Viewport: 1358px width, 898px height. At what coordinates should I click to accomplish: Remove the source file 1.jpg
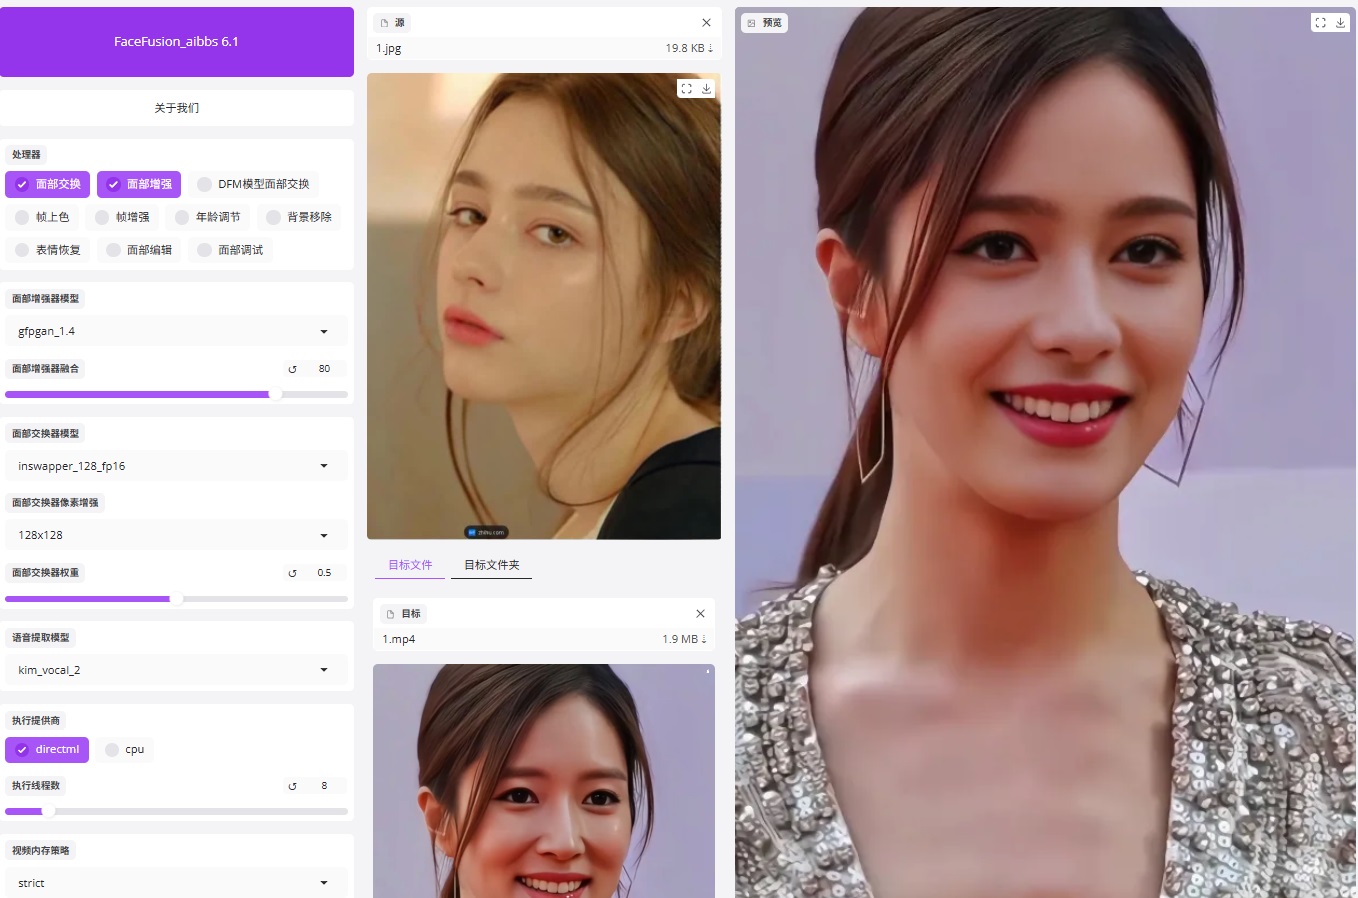click(x=706, y=23)
